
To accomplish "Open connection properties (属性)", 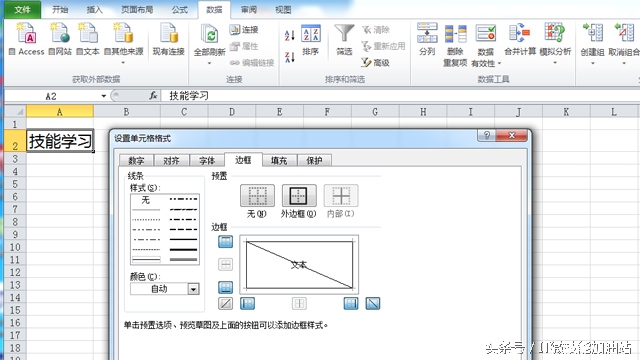I will click(244, 46).
